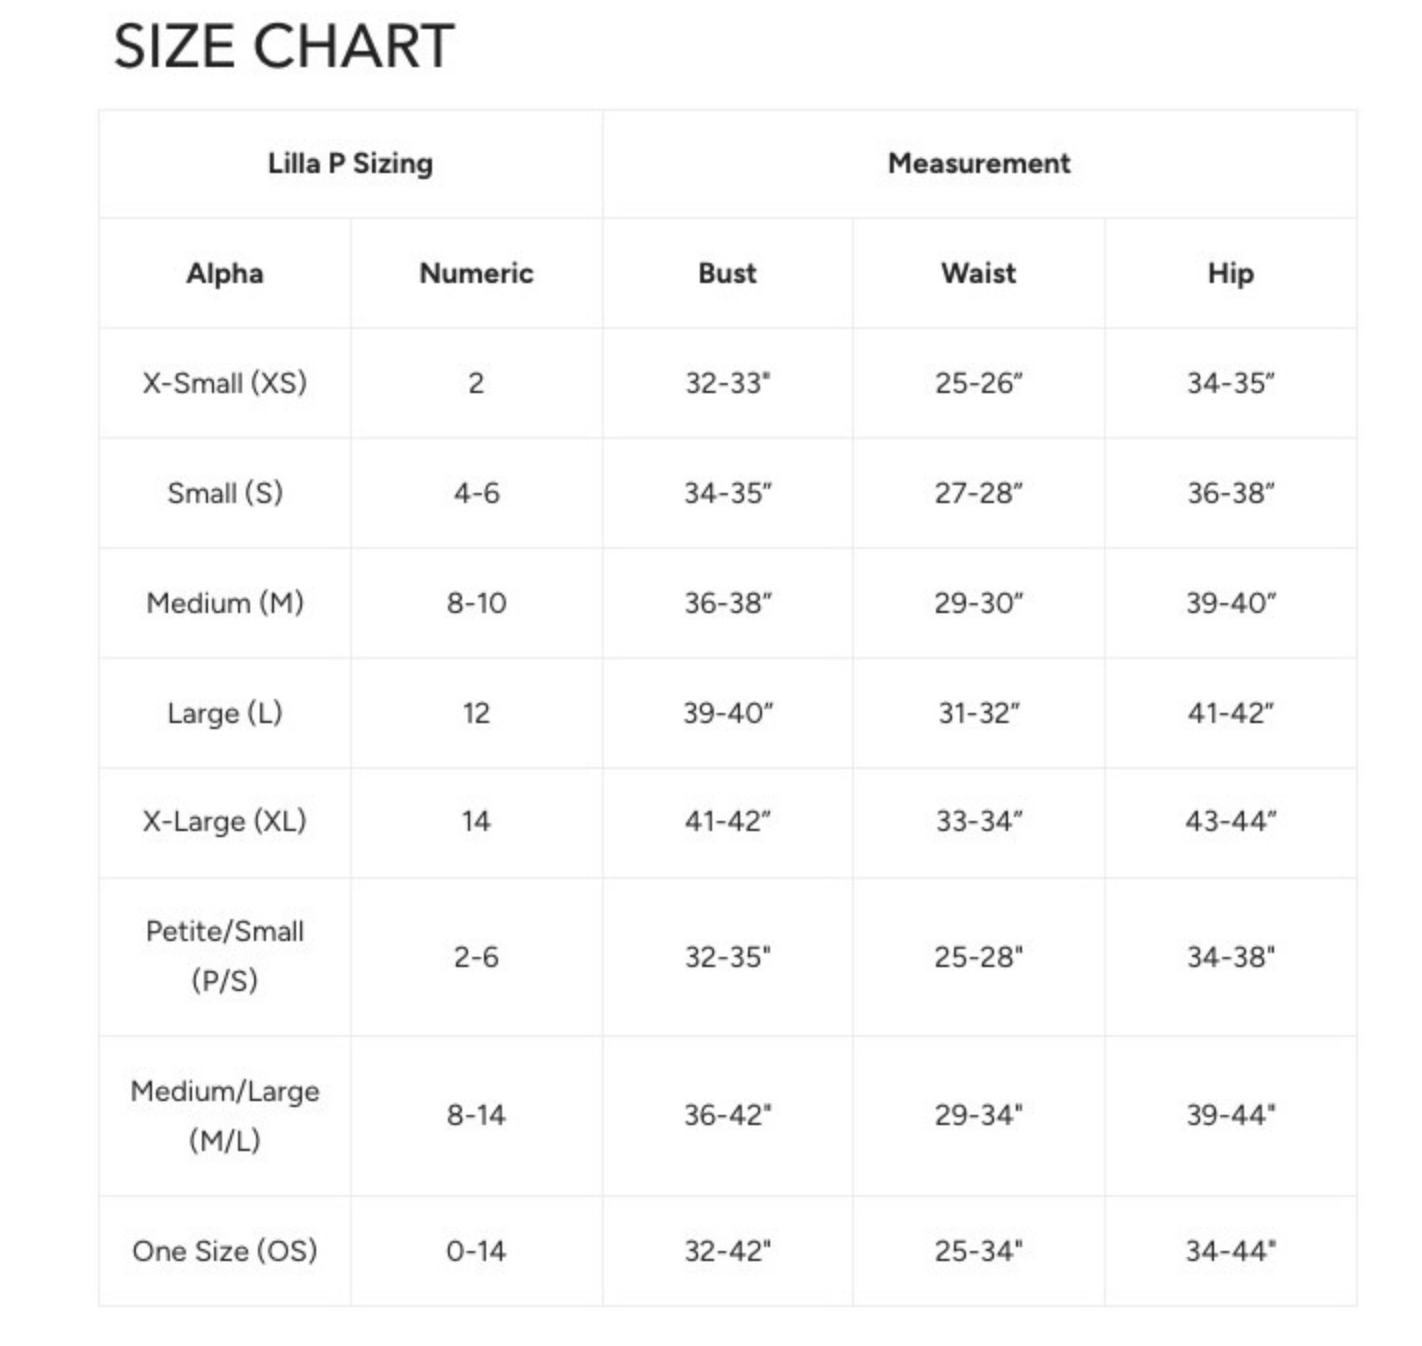Screen dimensions: 1422x1346
Task: Select the X-Small (XS) row label
Action: click(225, 383)
